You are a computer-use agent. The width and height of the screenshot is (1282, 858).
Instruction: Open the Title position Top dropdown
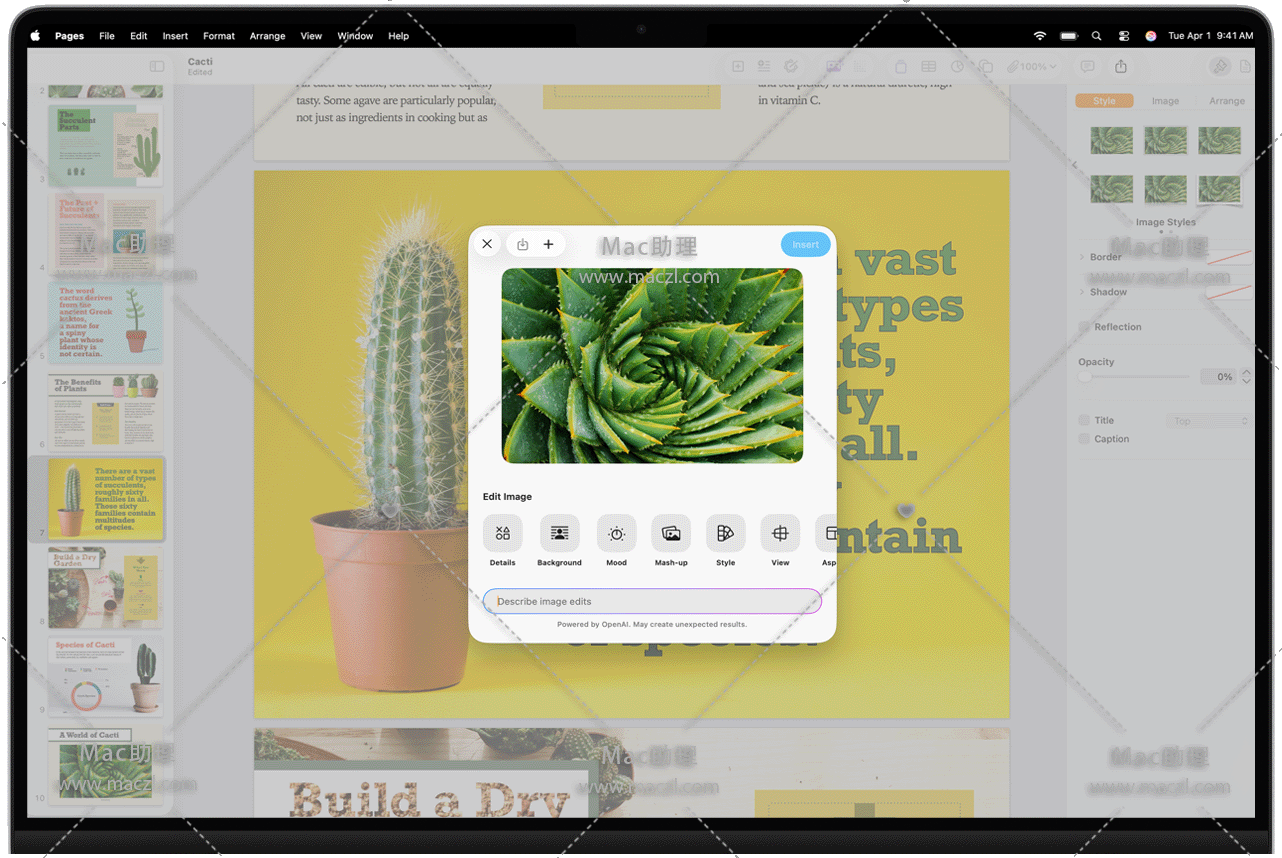(x=1209, y=421)
